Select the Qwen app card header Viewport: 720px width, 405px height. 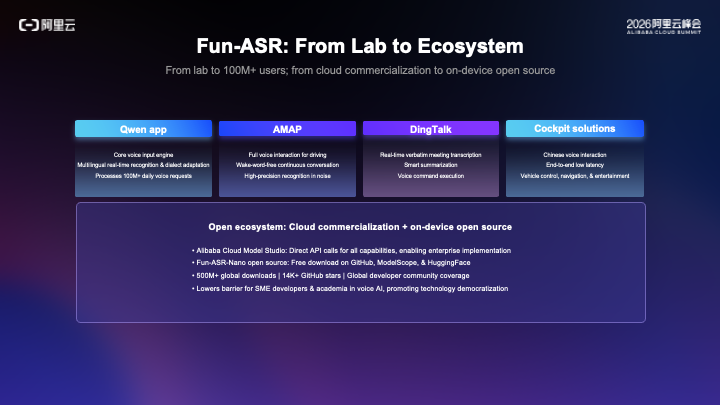143,129
